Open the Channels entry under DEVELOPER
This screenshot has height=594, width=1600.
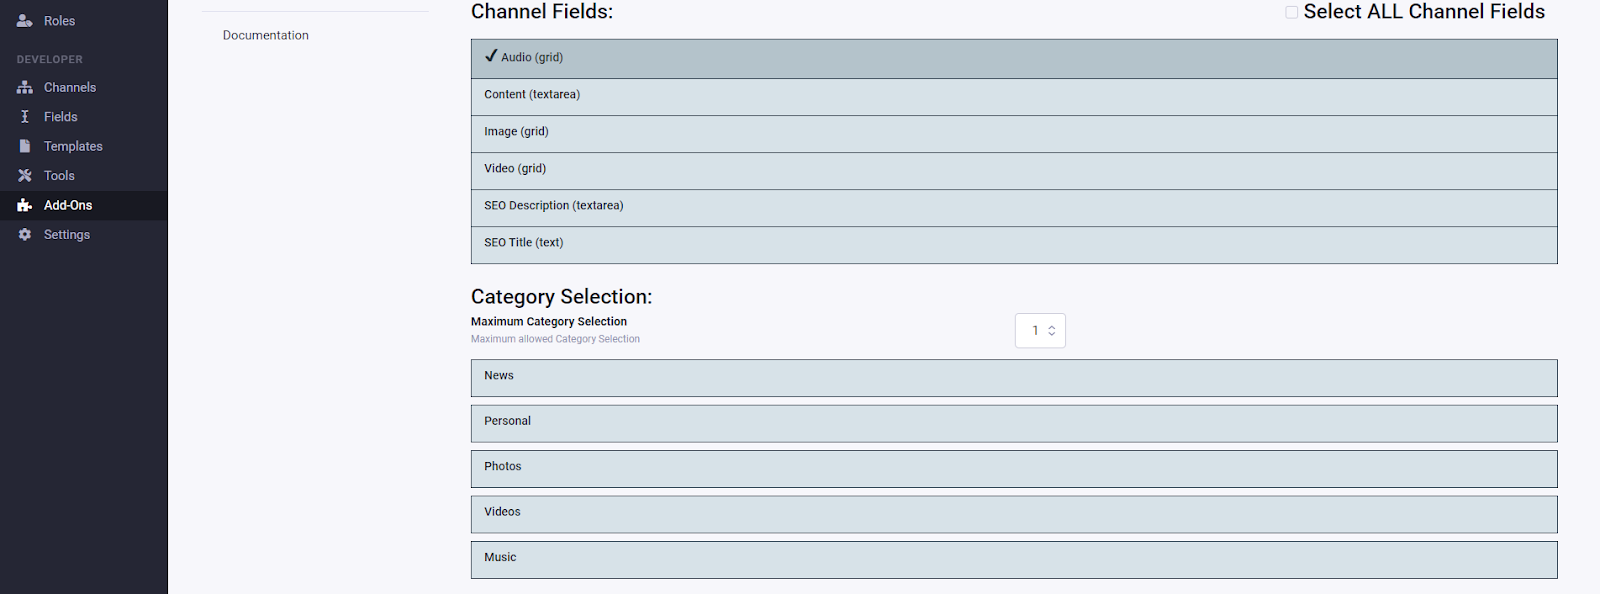pos(69,87)
